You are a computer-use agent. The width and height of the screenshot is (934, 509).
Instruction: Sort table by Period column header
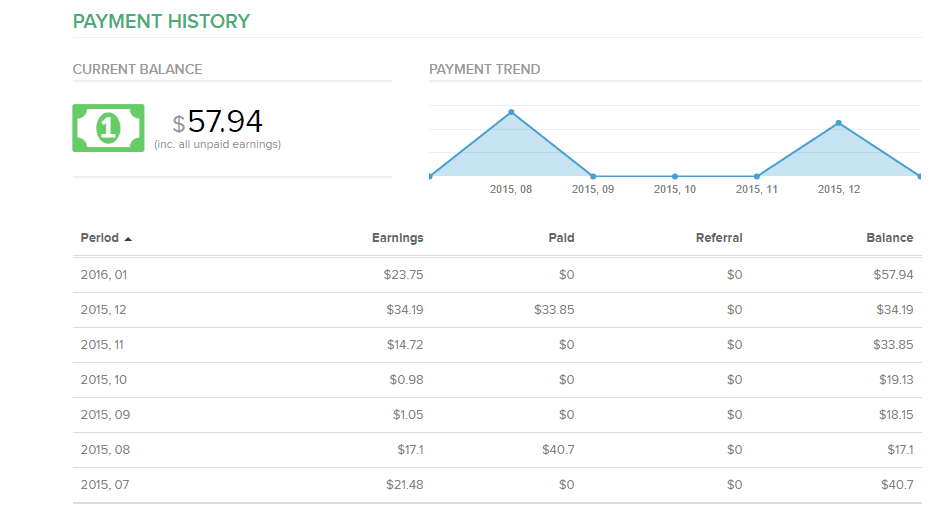click(99, 238)
